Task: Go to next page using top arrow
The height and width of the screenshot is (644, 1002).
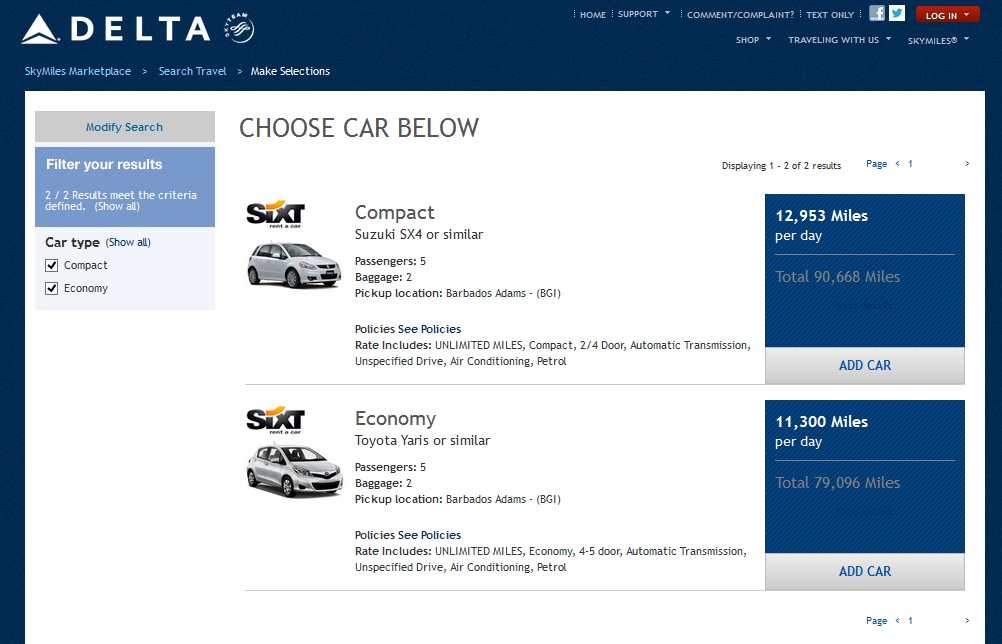Action: click(967, 164)
